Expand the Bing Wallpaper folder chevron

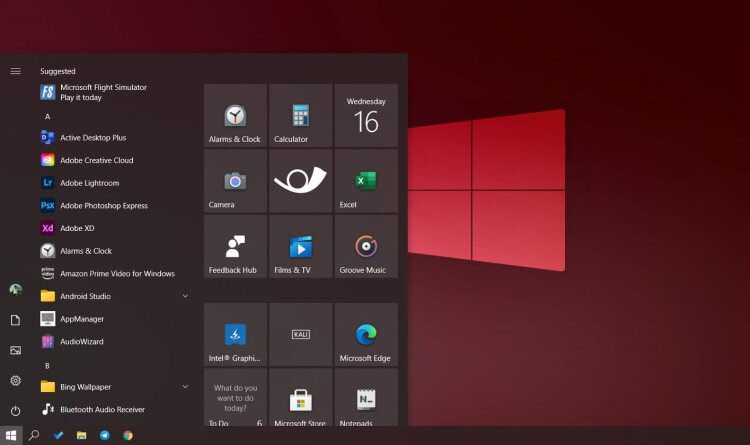coord(185,387)
